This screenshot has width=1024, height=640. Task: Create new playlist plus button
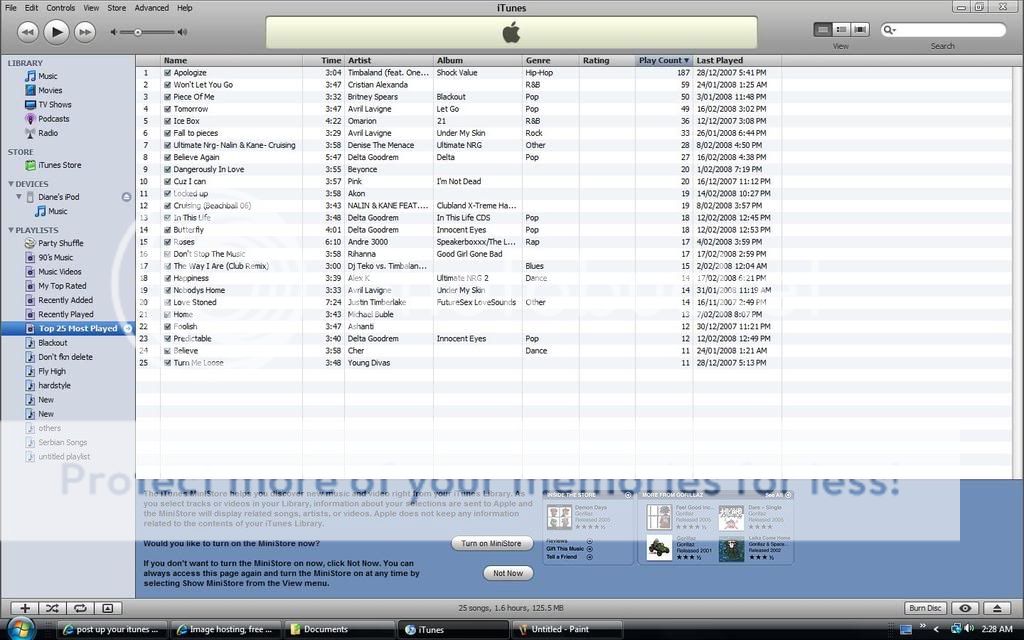[25, 608]
